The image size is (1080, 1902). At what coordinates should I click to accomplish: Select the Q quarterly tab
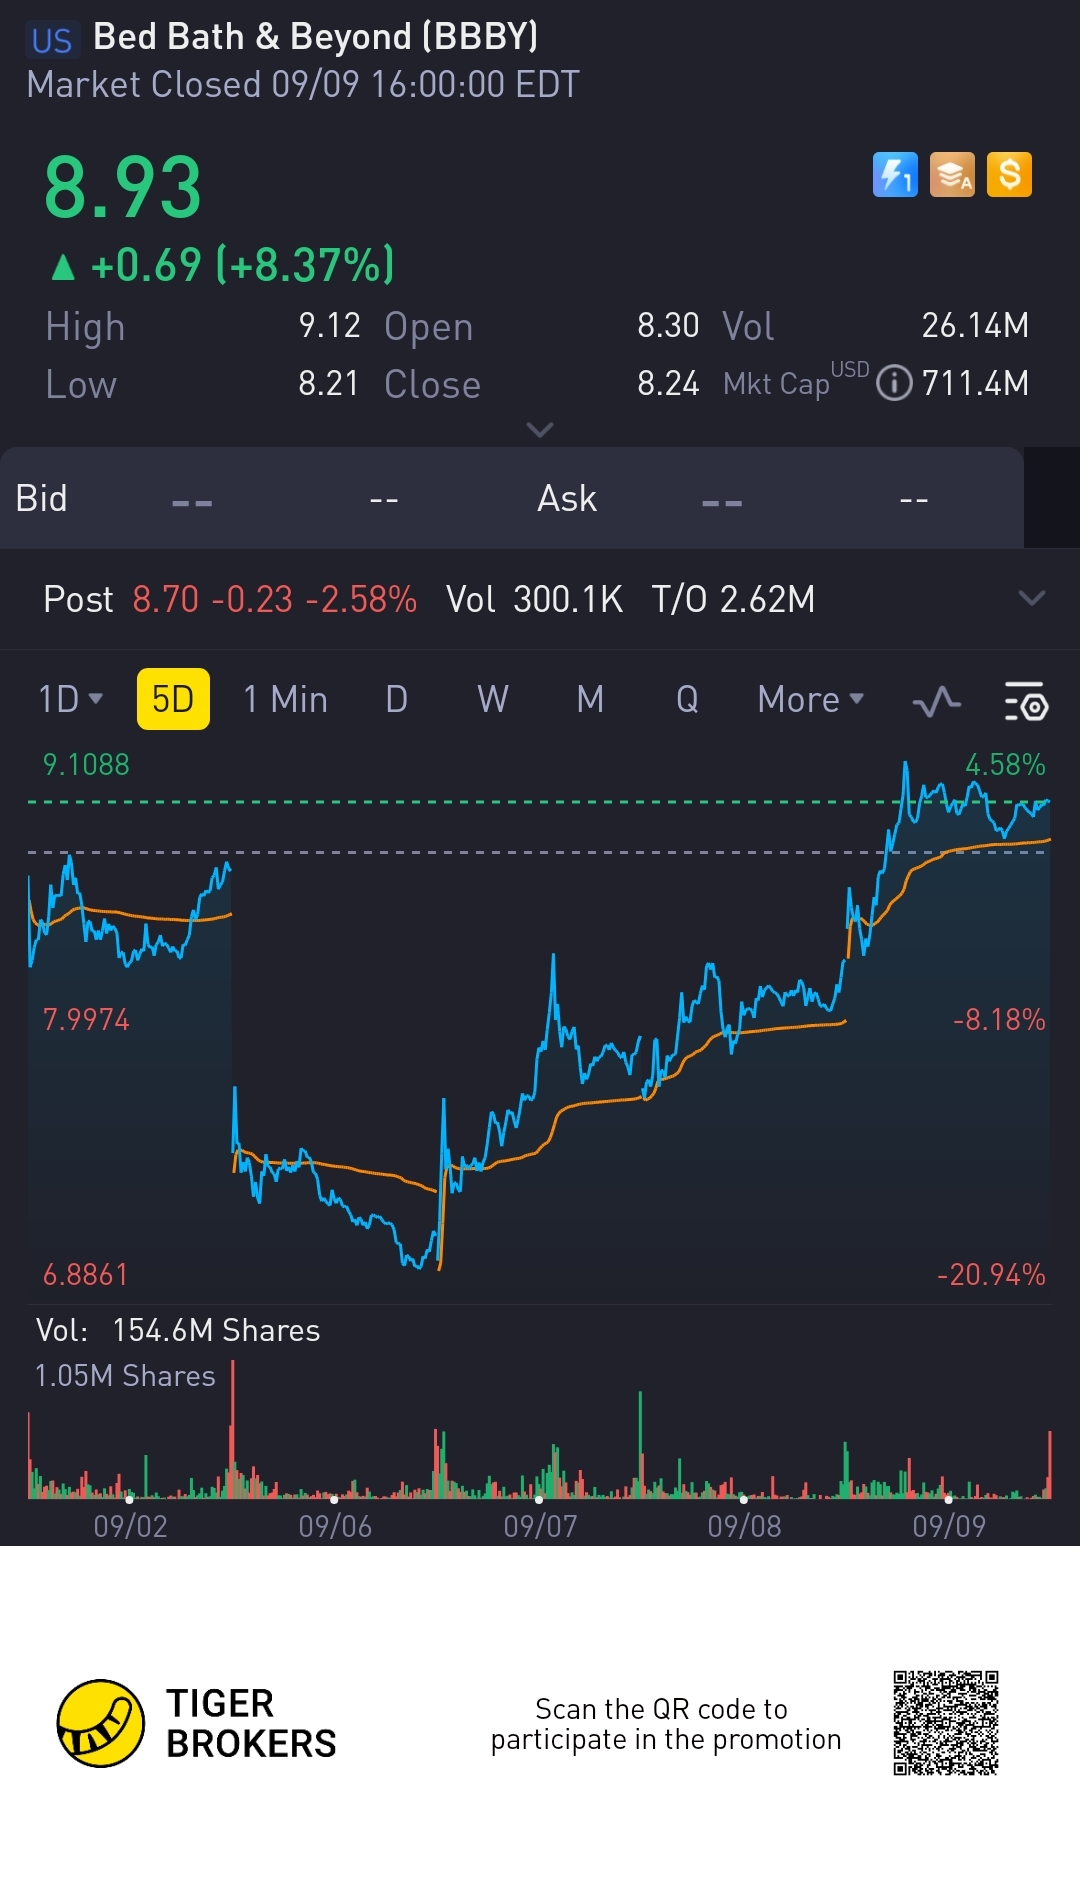pos(687,699)
